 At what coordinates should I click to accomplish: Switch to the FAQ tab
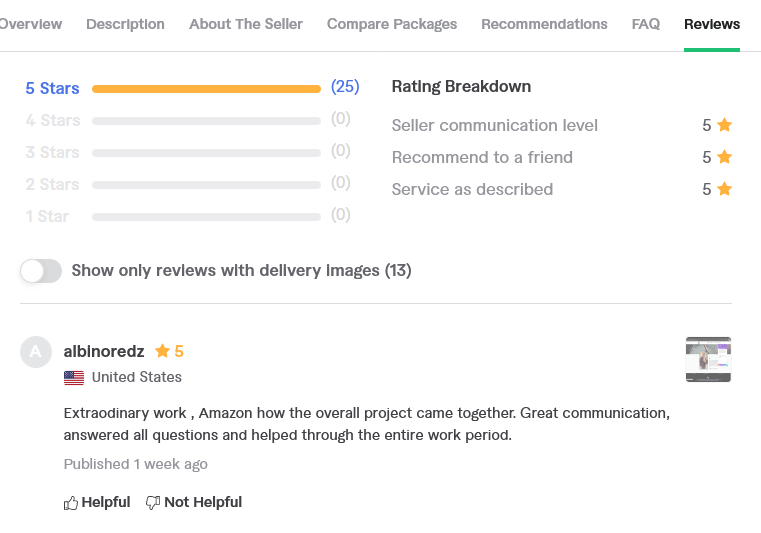(x=645, y=24)
